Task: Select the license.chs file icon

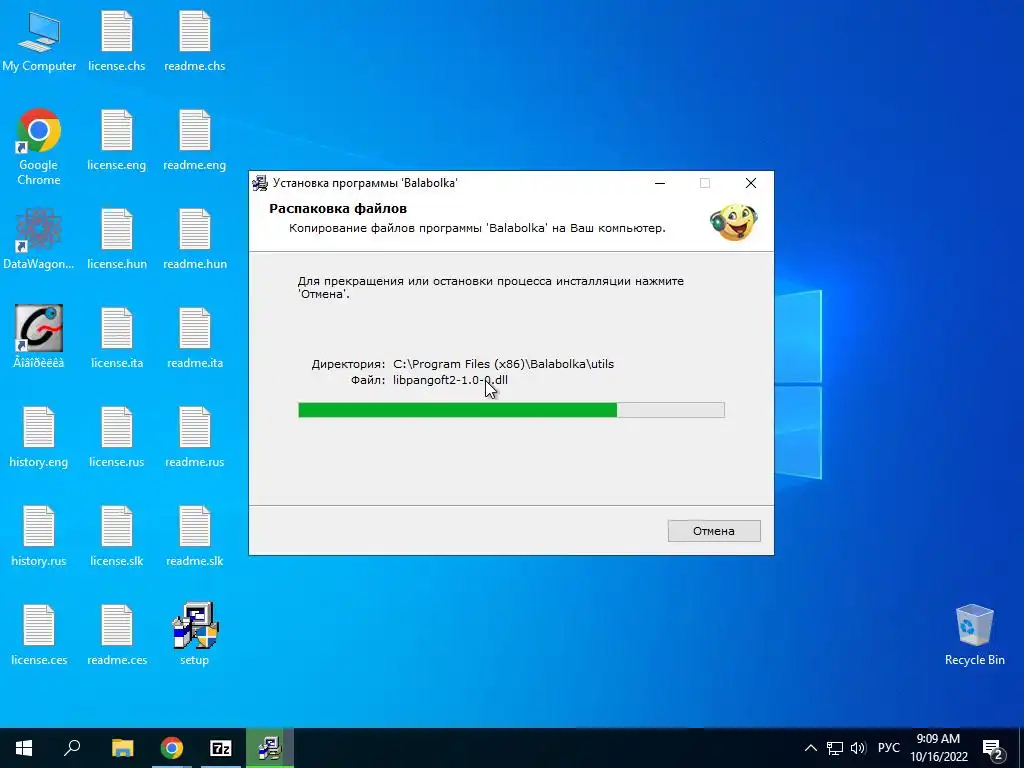Action: tap(116, 41)
